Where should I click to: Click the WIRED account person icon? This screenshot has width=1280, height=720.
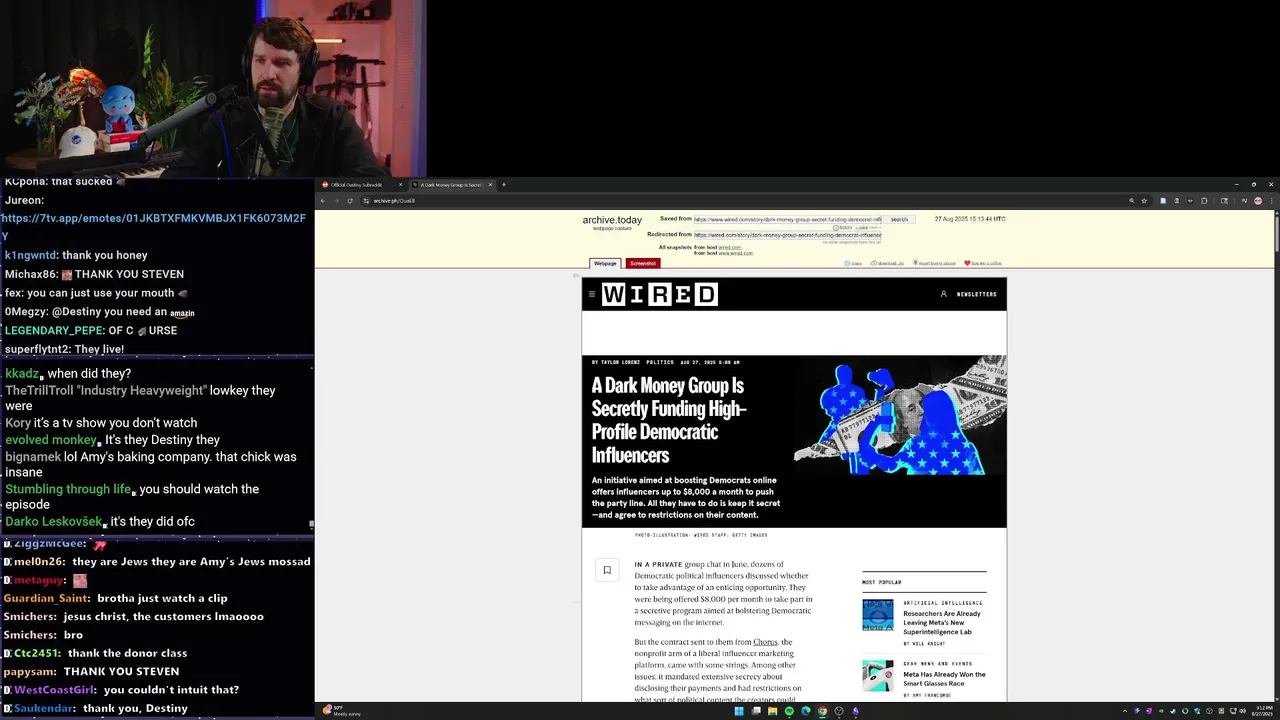(x=943, y=294)
